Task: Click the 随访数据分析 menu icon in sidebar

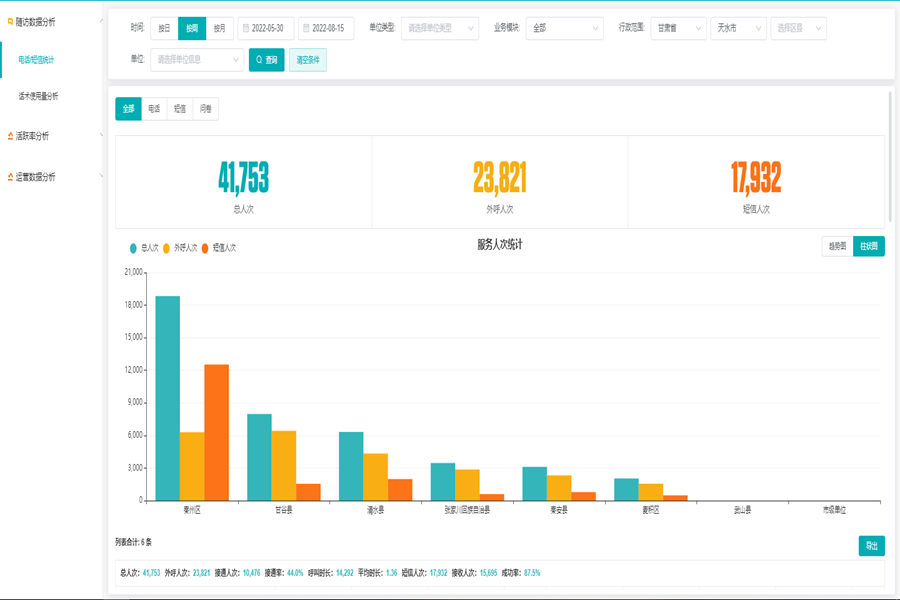Action: (10, 21)
